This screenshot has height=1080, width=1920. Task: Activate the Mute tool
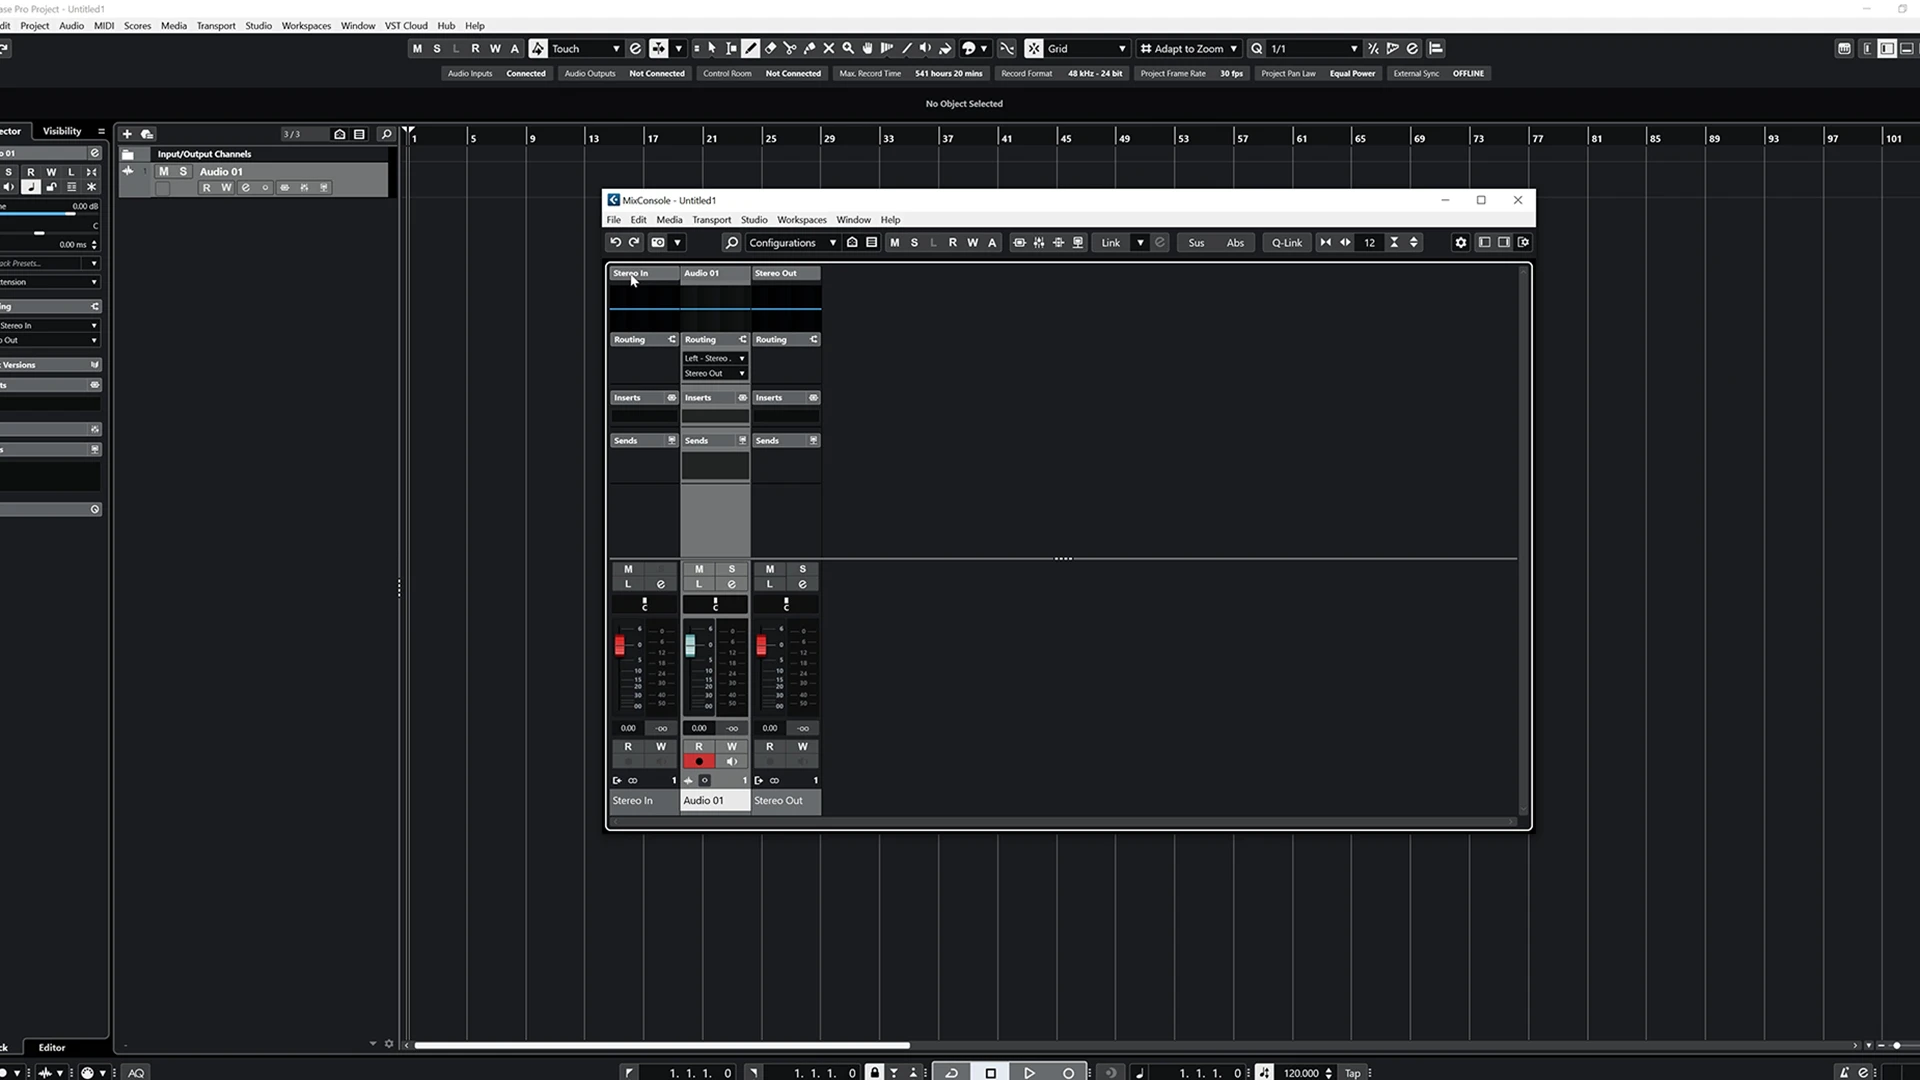pos(828,48)
